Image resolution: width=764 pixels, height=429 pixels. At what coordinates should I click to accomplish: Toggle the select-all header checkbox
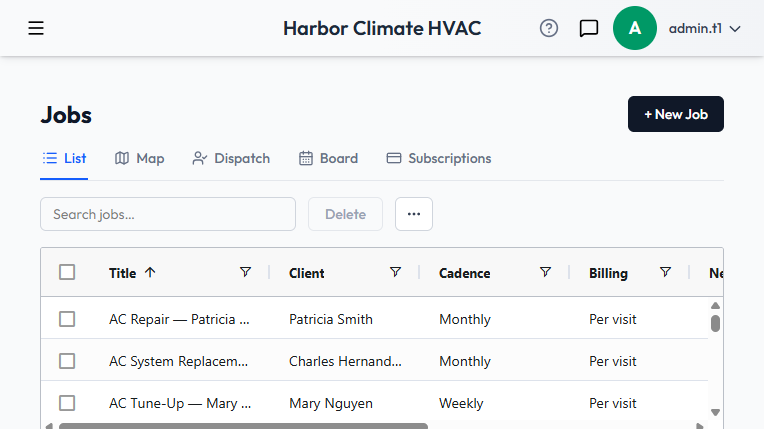coord(67,272)
